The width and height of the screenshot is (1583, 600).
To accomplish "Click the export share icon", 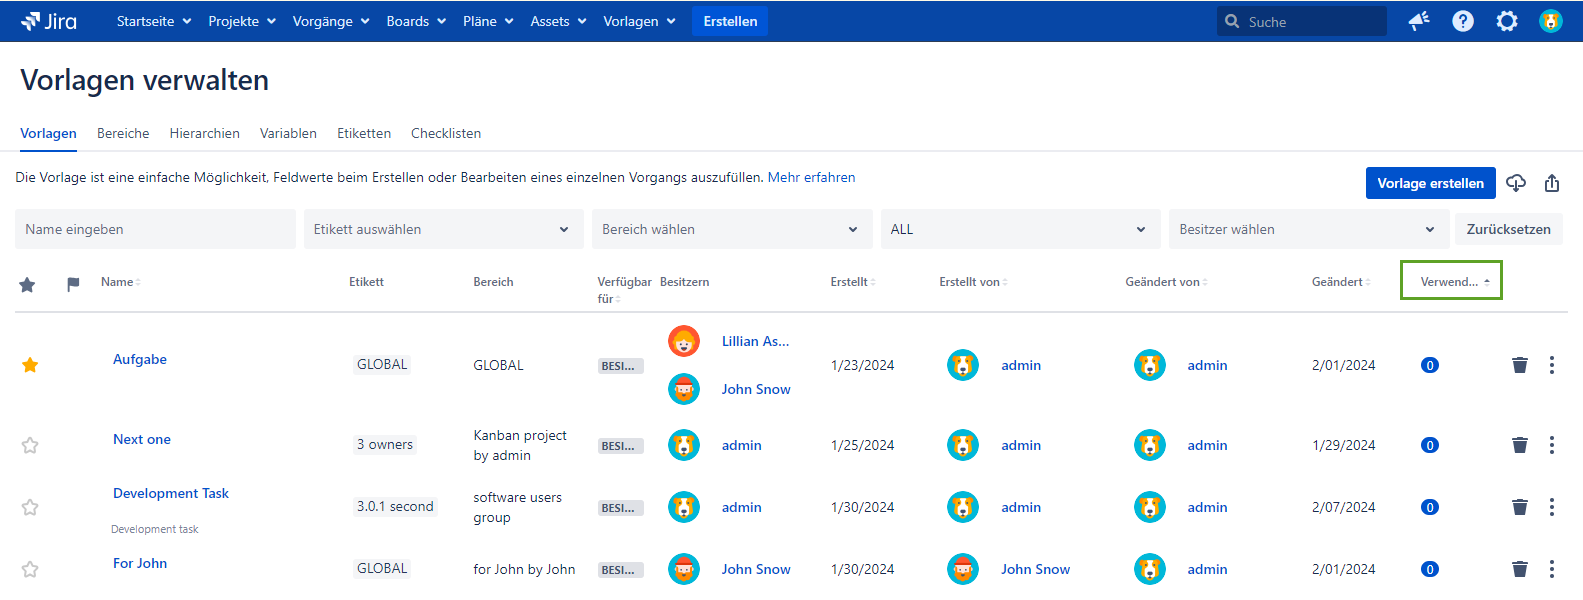I will coord(1552,183).
